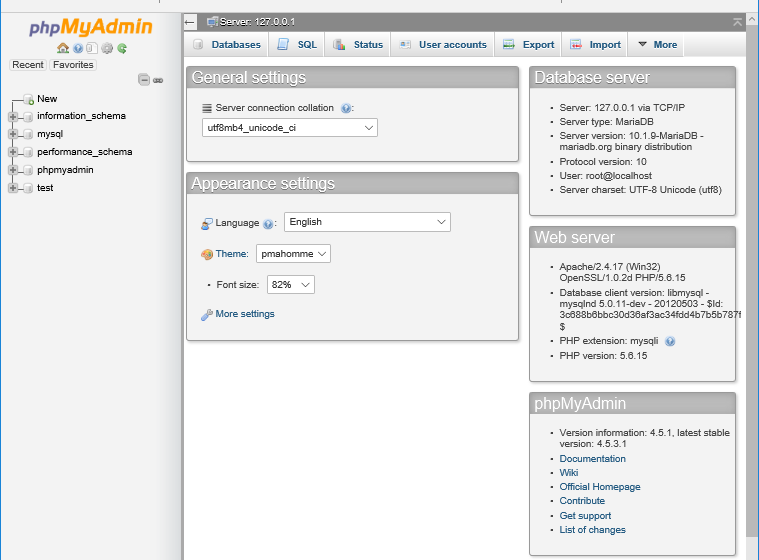Hide navigation panel with left arrow
759x560 pixels.
pos(190,22)
